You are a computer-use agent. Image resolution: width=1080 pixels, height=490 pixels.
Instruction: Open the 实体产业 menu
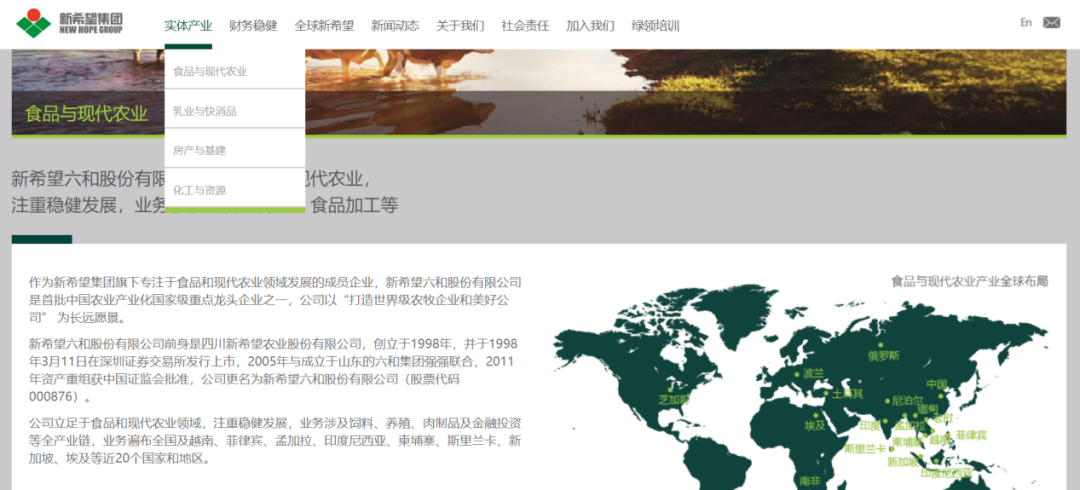[x=188, y=26]
